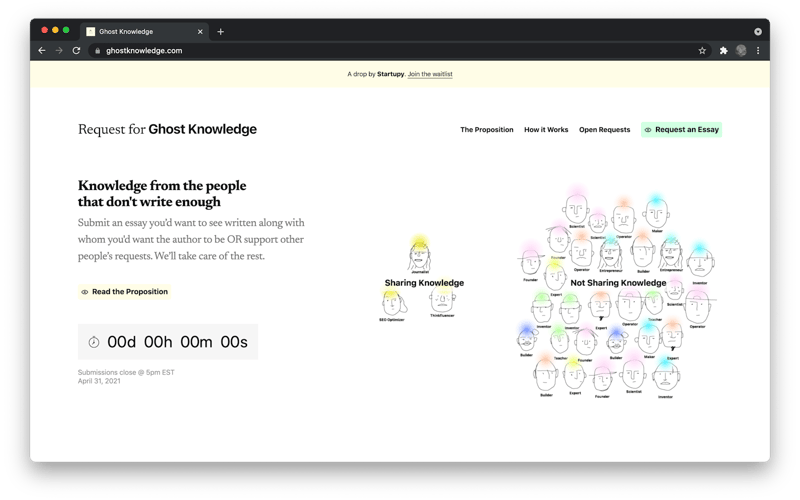Reload the page with refresh icon

77,51
